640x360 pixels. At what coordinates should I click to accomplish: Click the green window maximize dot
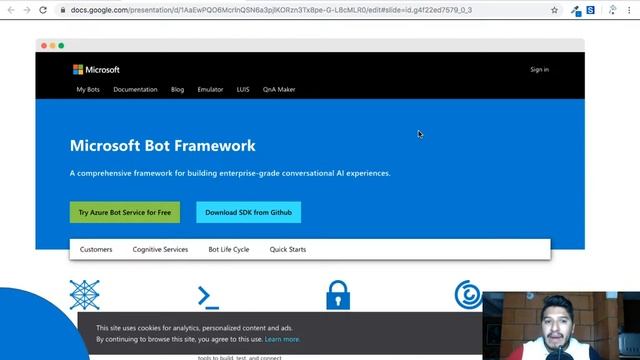coord(61,46)
